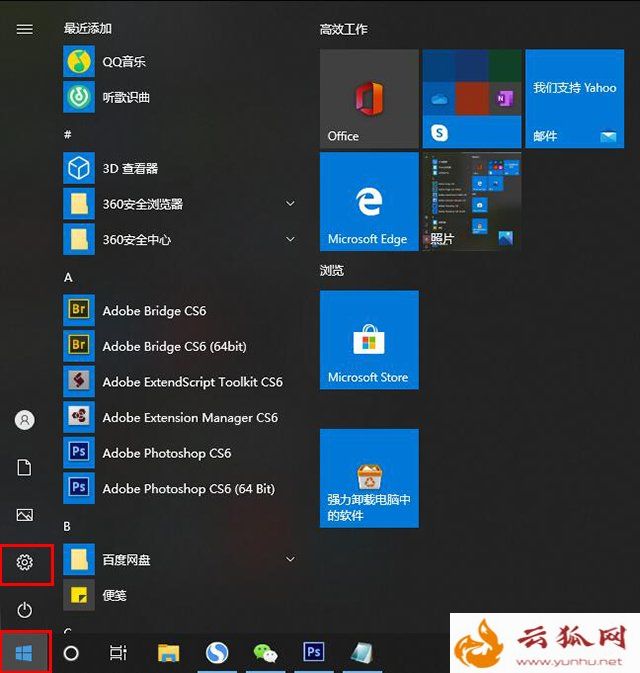Open Pictures shortcut in sidebar
The image size is (640, 673).
[x=24, y=515]
